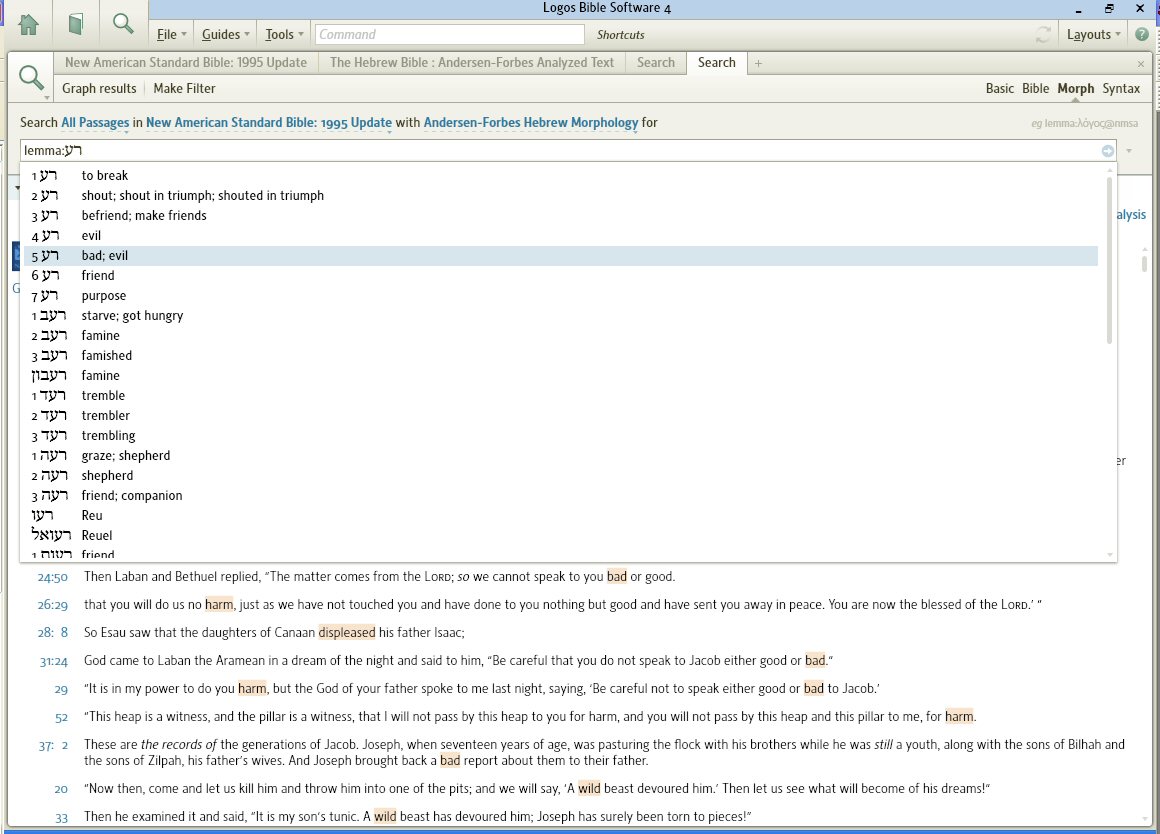Open verse reference 31:24
The image size is (1160, 834).
(x=53, y=662)
